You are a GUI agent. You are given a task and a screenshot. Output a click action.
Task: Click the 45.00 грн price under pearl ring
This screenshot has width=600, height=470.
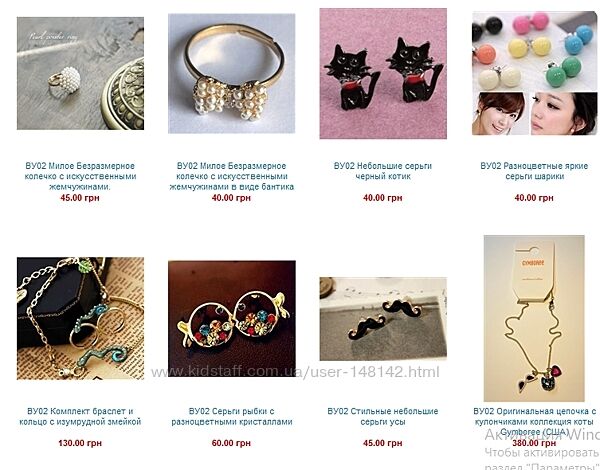80,198
